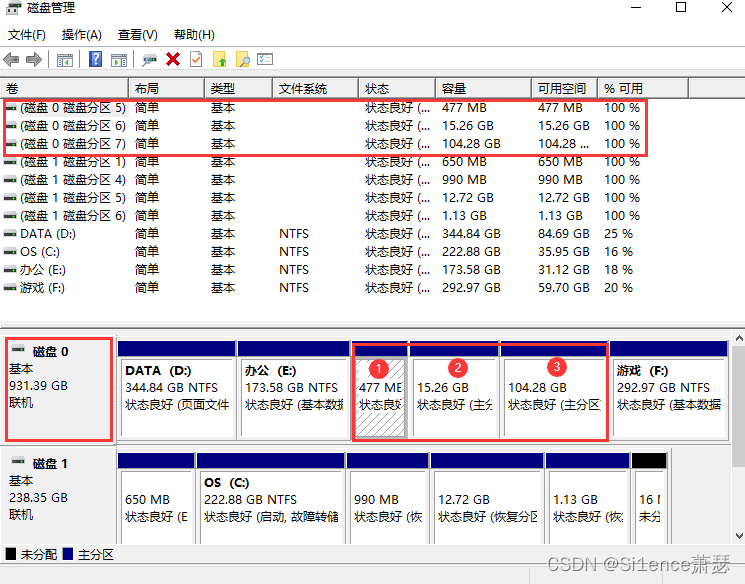The height and width of the screenshot is (584, 745).
Task: Open the blue question mark help icon
Action: [x=96, y=59]
